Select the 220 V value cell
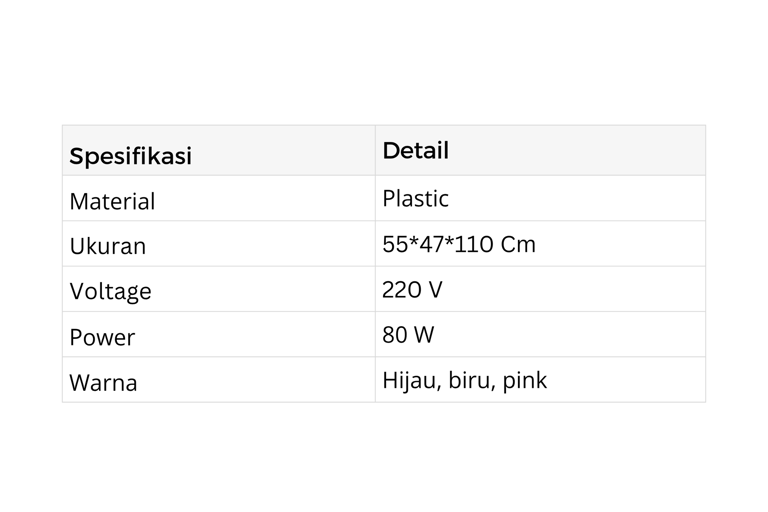The image size is (768, 512). coord(411,290)
